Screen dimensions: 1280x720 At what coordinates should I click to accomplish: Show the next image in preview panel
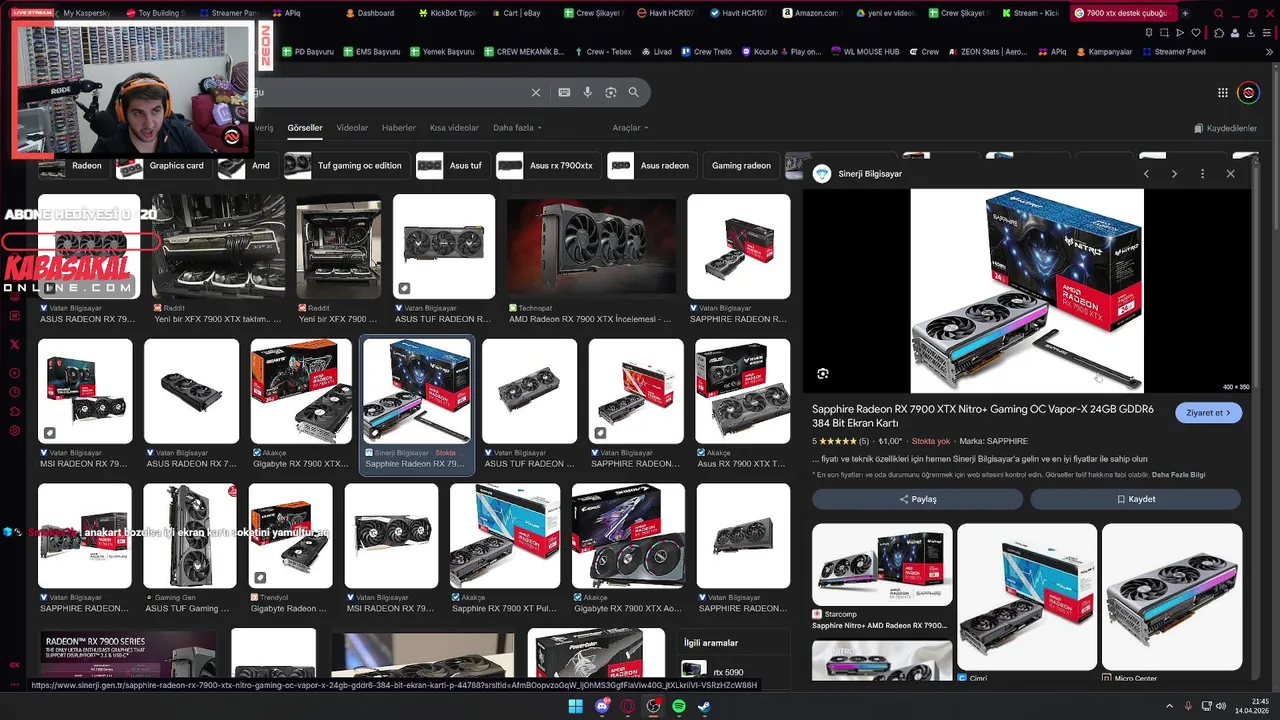(1174, 174)
